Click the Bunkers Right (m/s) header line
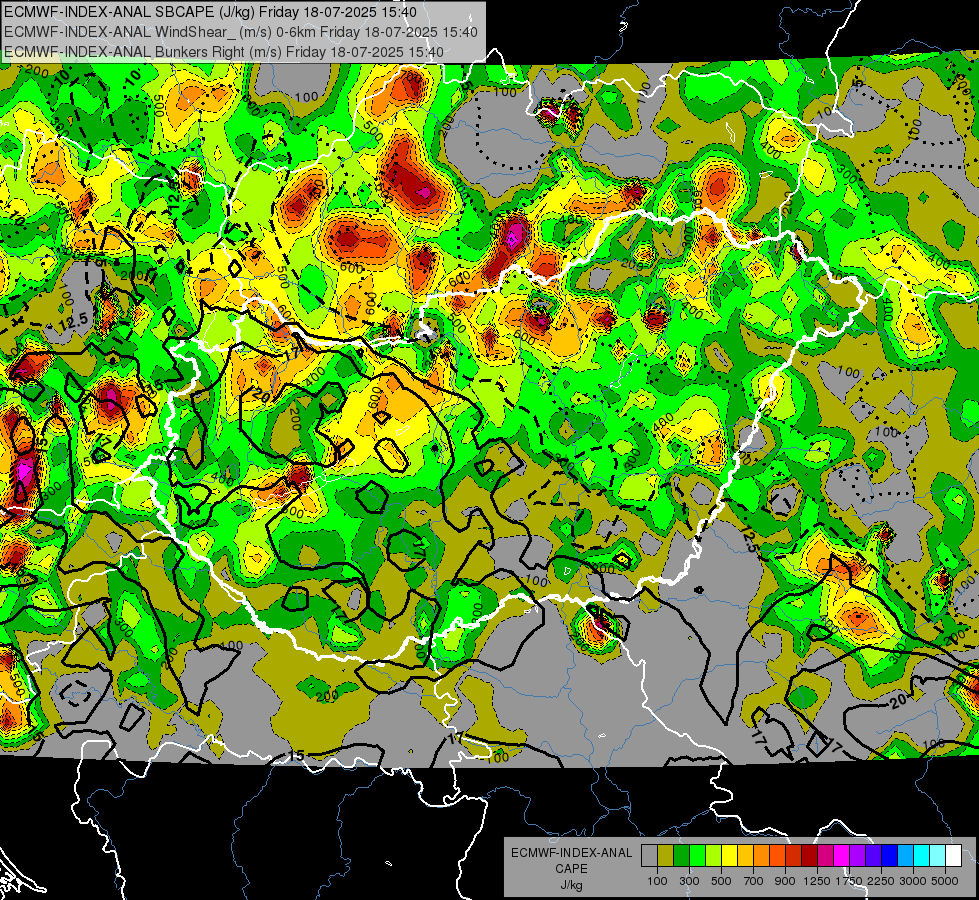Screen dimensions: 979x900 pos(224,52)
